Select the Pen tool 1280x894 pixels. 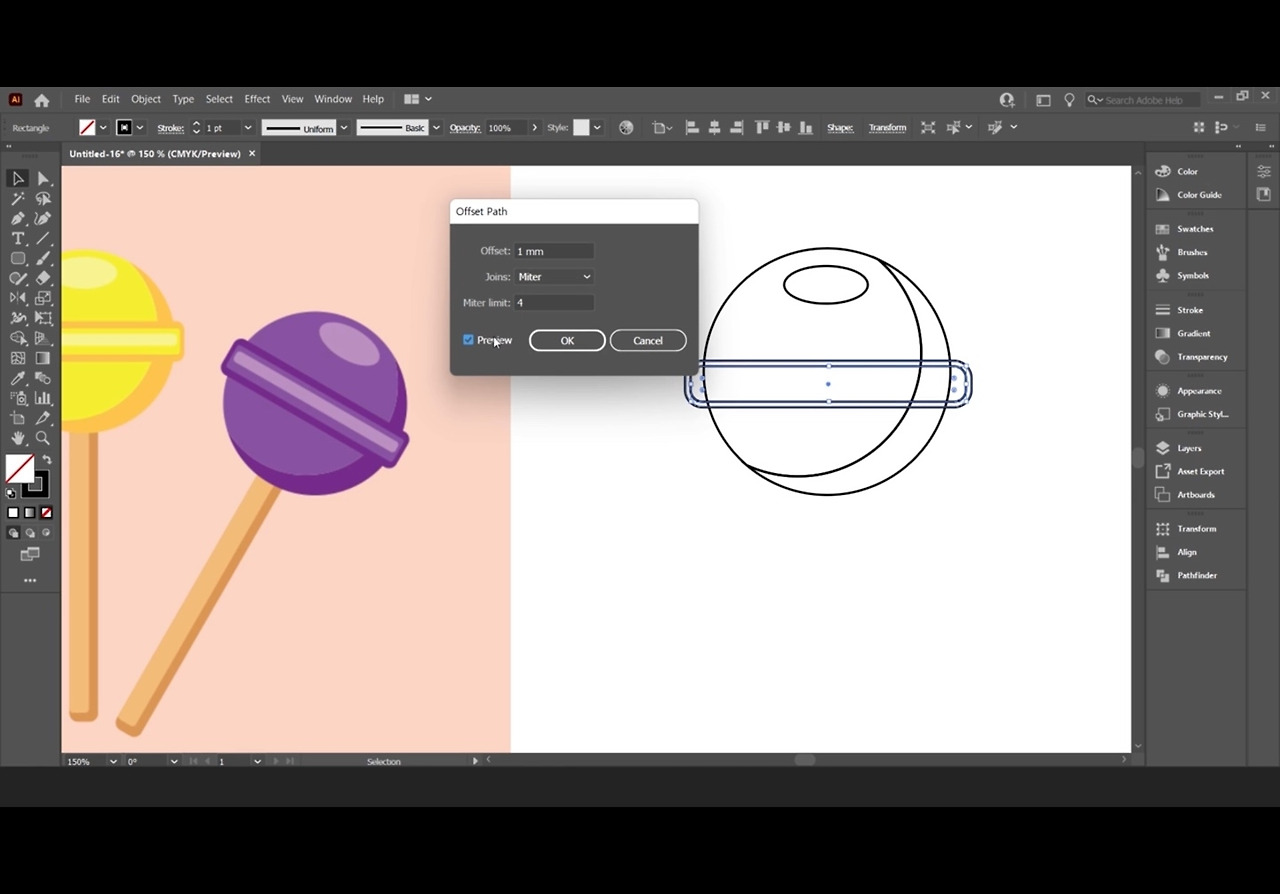[x=18, y=218]
